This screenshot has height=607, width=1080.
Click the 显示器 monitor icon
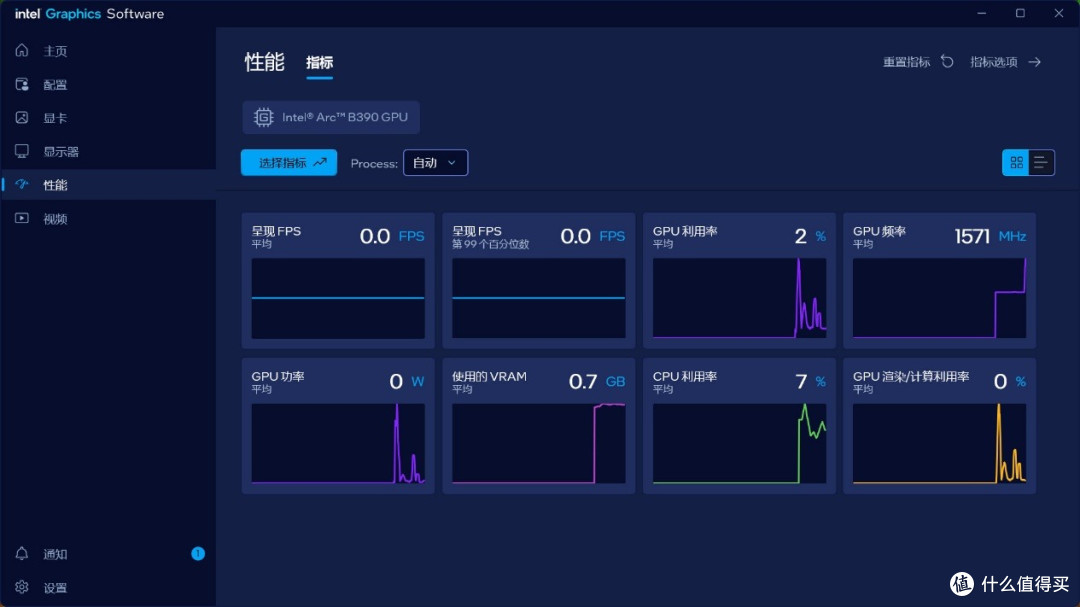click(22, 151)
